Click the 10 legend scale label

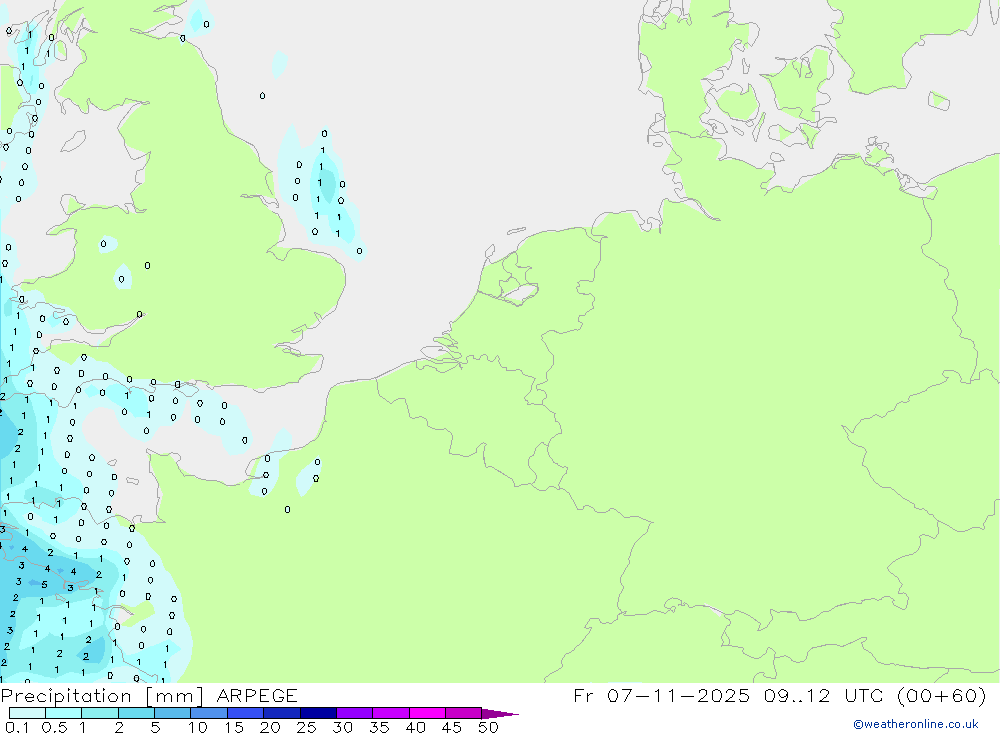click(x=198, y=727)
